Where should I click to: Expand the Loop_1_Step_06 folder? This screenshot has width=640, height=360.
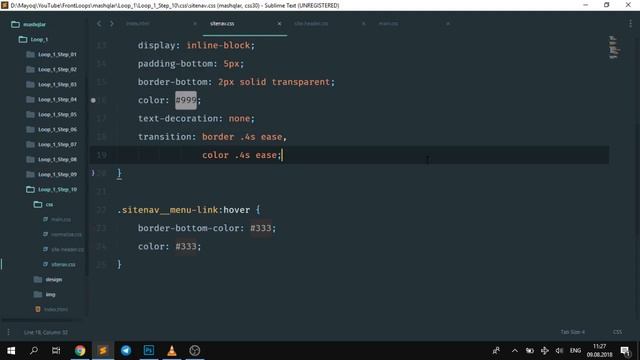pyautogui.click(x=51, y=129)
